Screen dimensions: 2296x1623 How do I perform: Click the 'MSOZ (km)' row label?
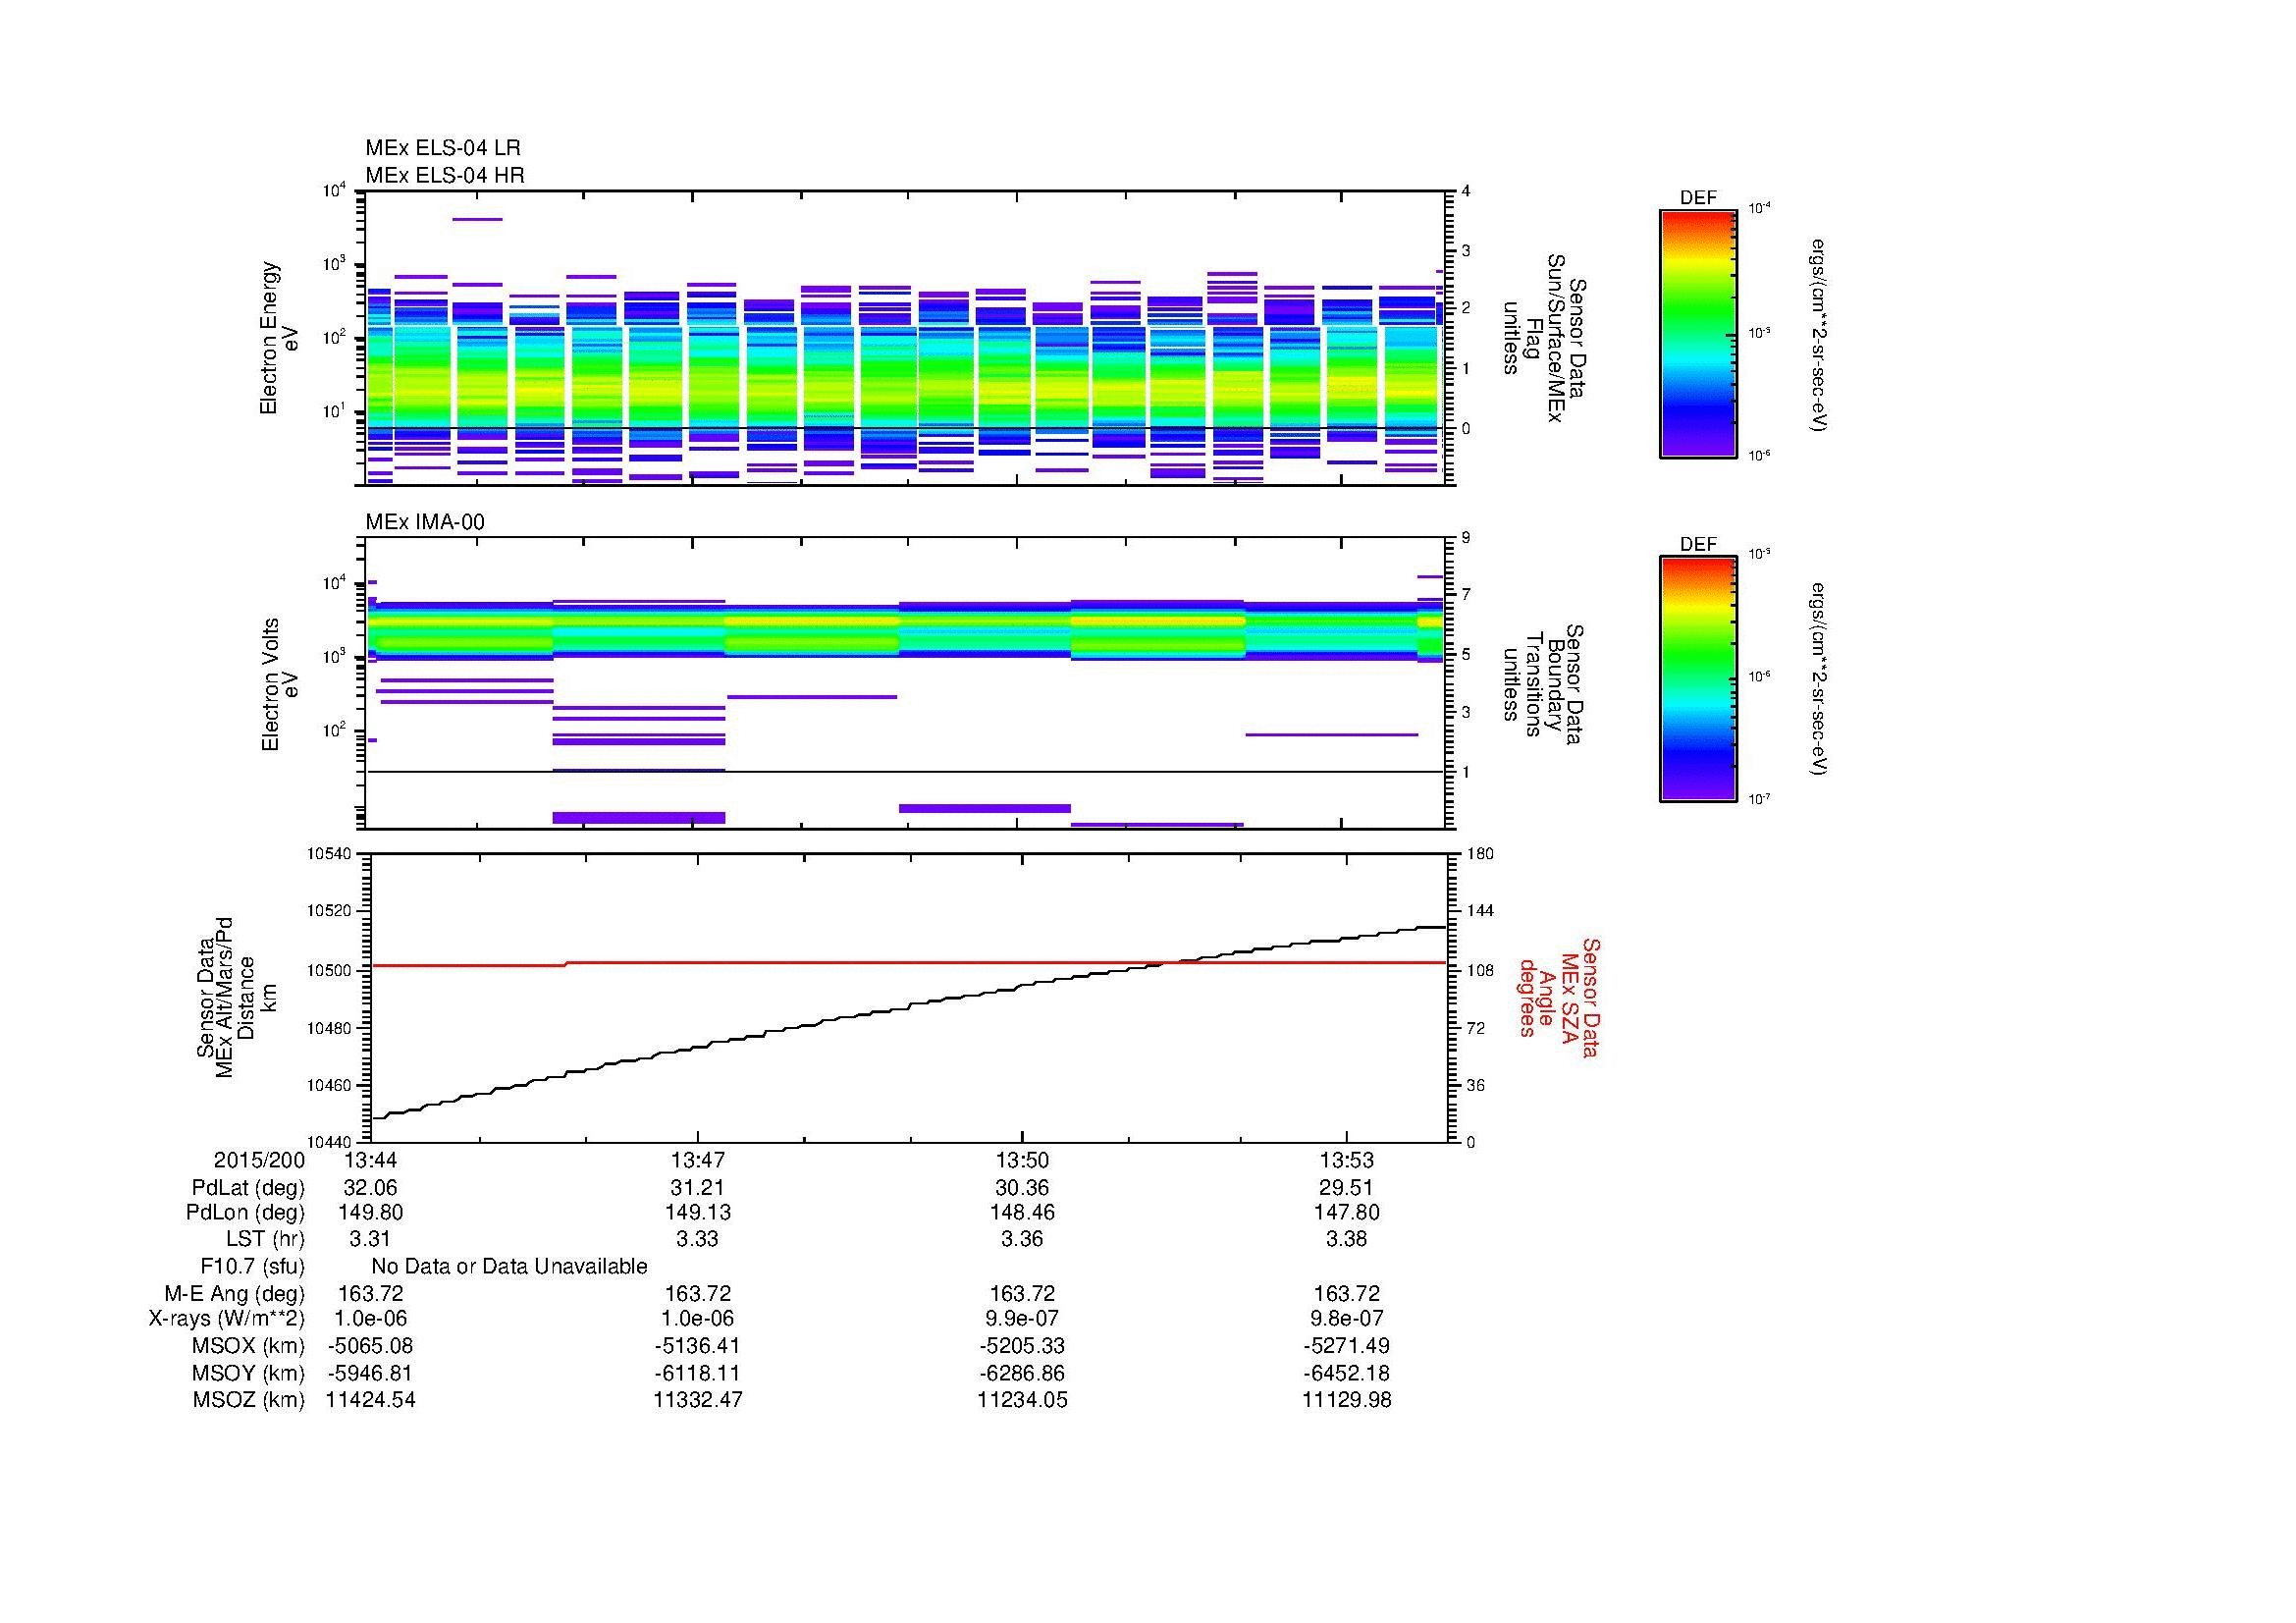pyautogui.click(x=248, y=1400)
